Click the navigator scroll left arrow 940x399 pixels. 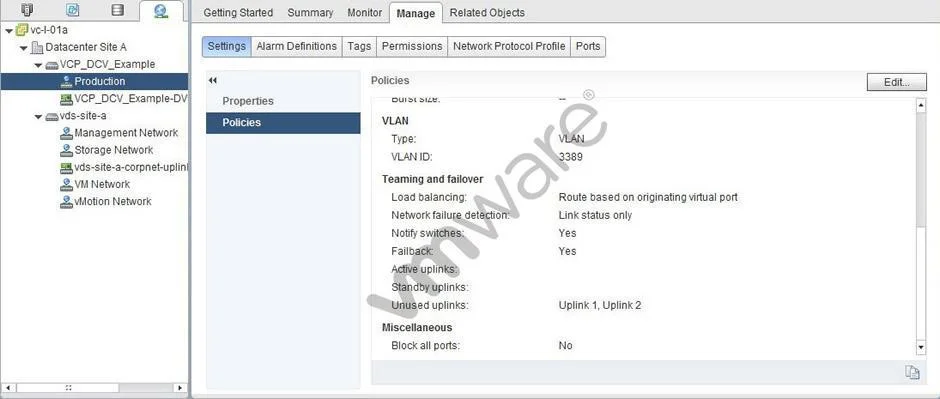[x=8, y=388]
